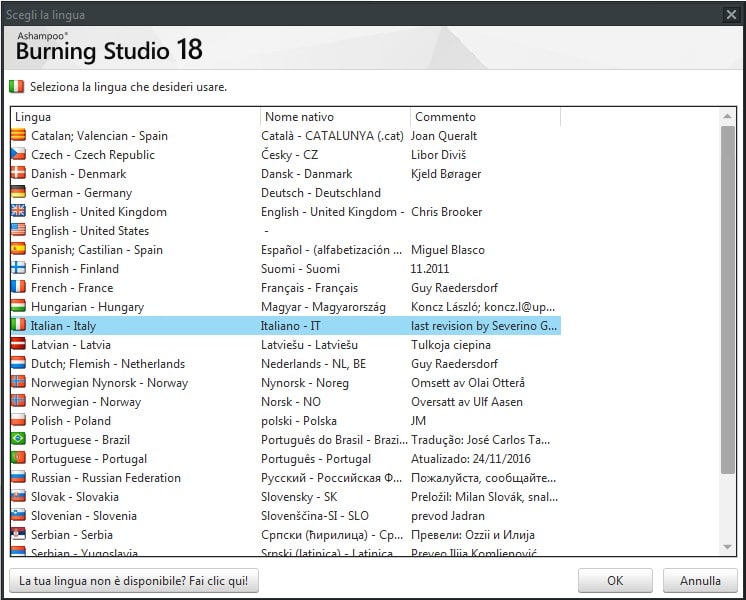Select 'Russian - Russian Federation' row

[285, 478]
